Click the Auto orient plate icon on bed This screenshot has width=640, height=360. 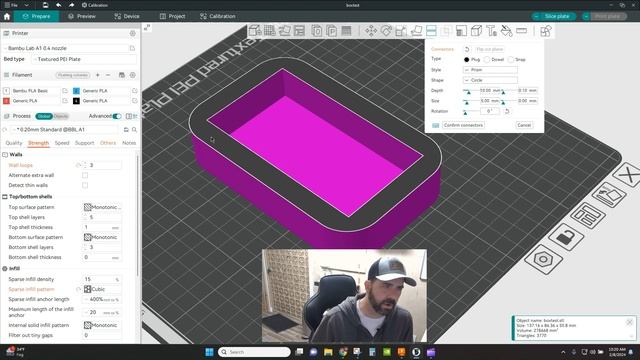(609, 196)
